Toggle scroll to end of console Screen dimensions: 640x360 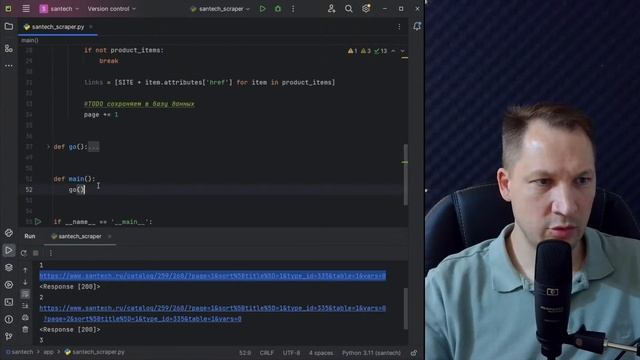coord(25,305)
